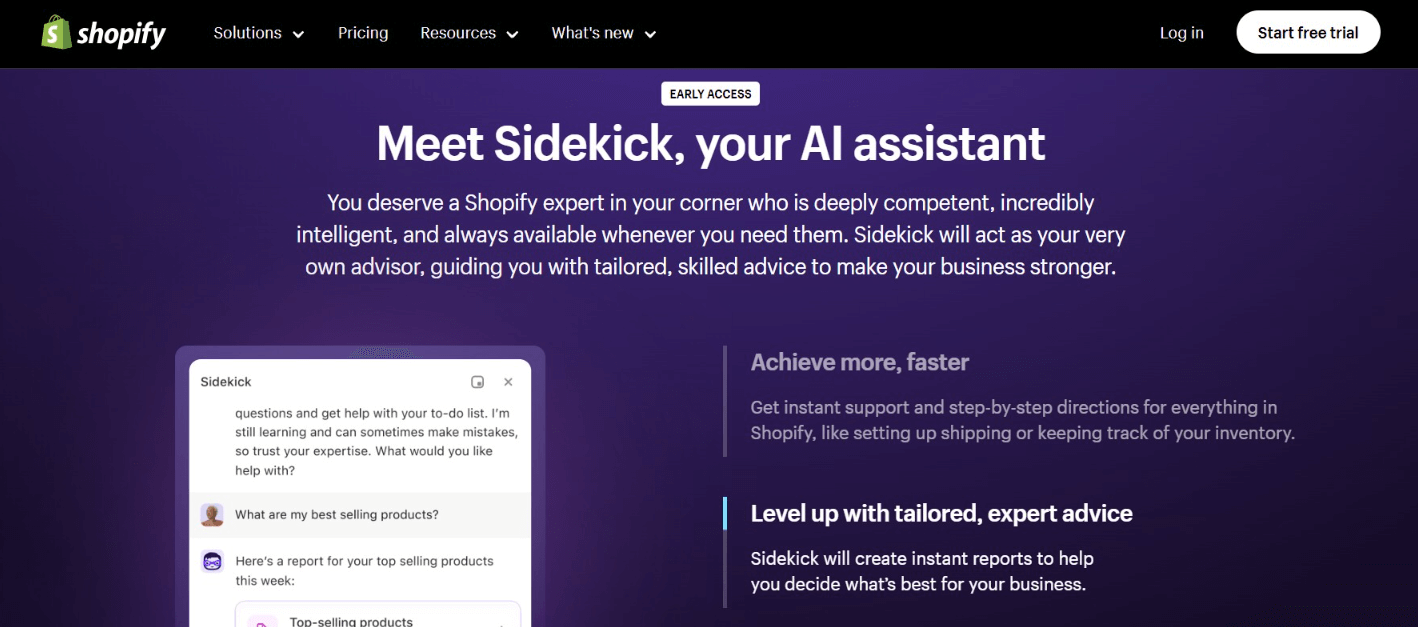Close the Sidekick chat panel

tap(508, 382)
